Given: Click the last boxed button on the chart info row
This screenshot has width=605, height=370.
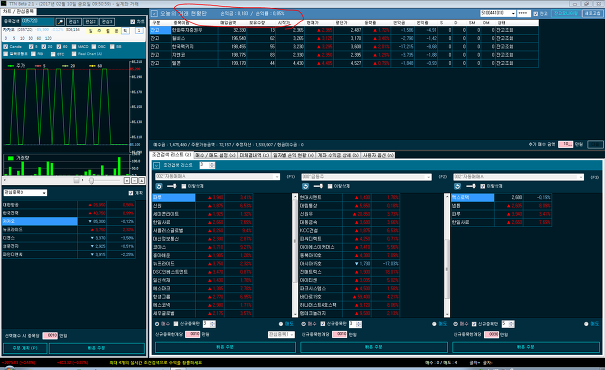Looking at the screenshot, I should 139,30.
